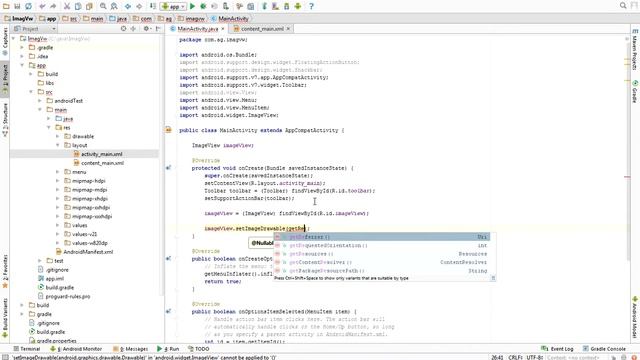Open the Gradle Console panel
This screenshot has height=360, width=640.
604,349
